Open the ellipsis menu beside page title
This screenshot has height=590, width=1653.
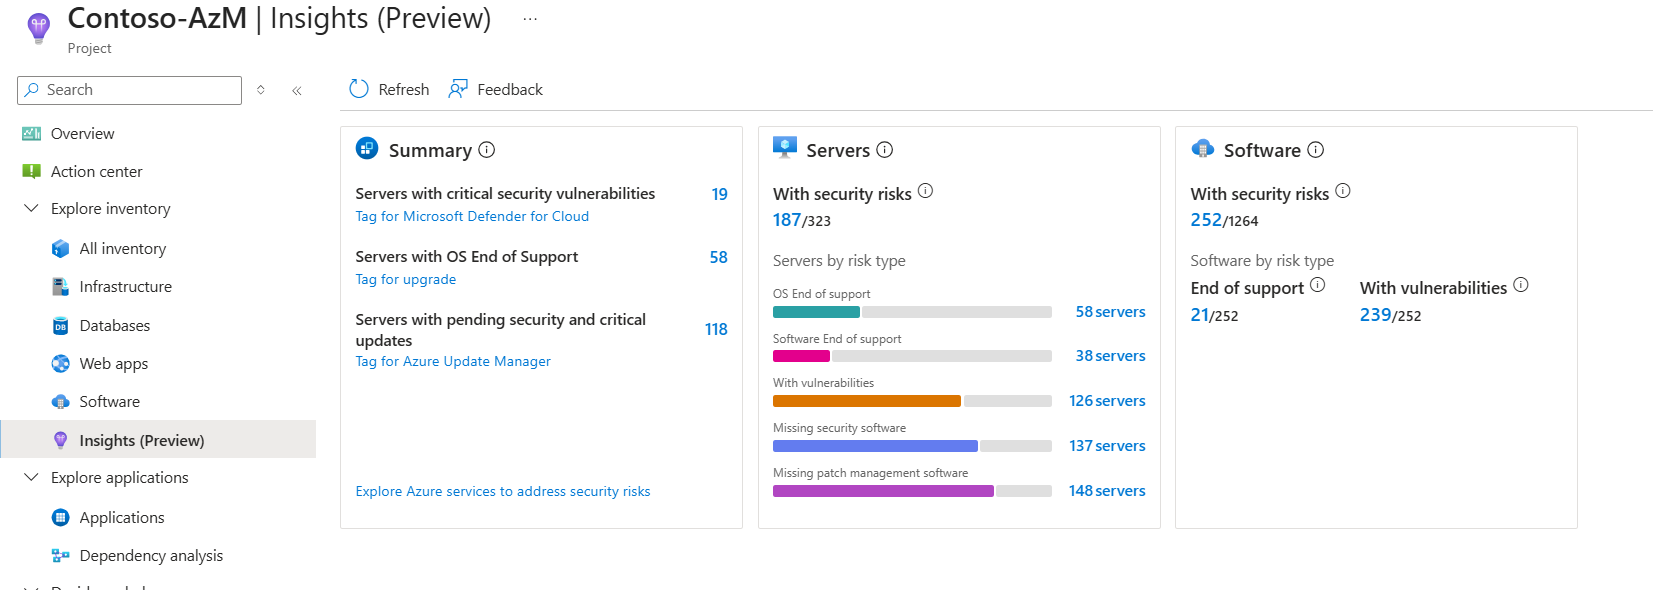530,19
